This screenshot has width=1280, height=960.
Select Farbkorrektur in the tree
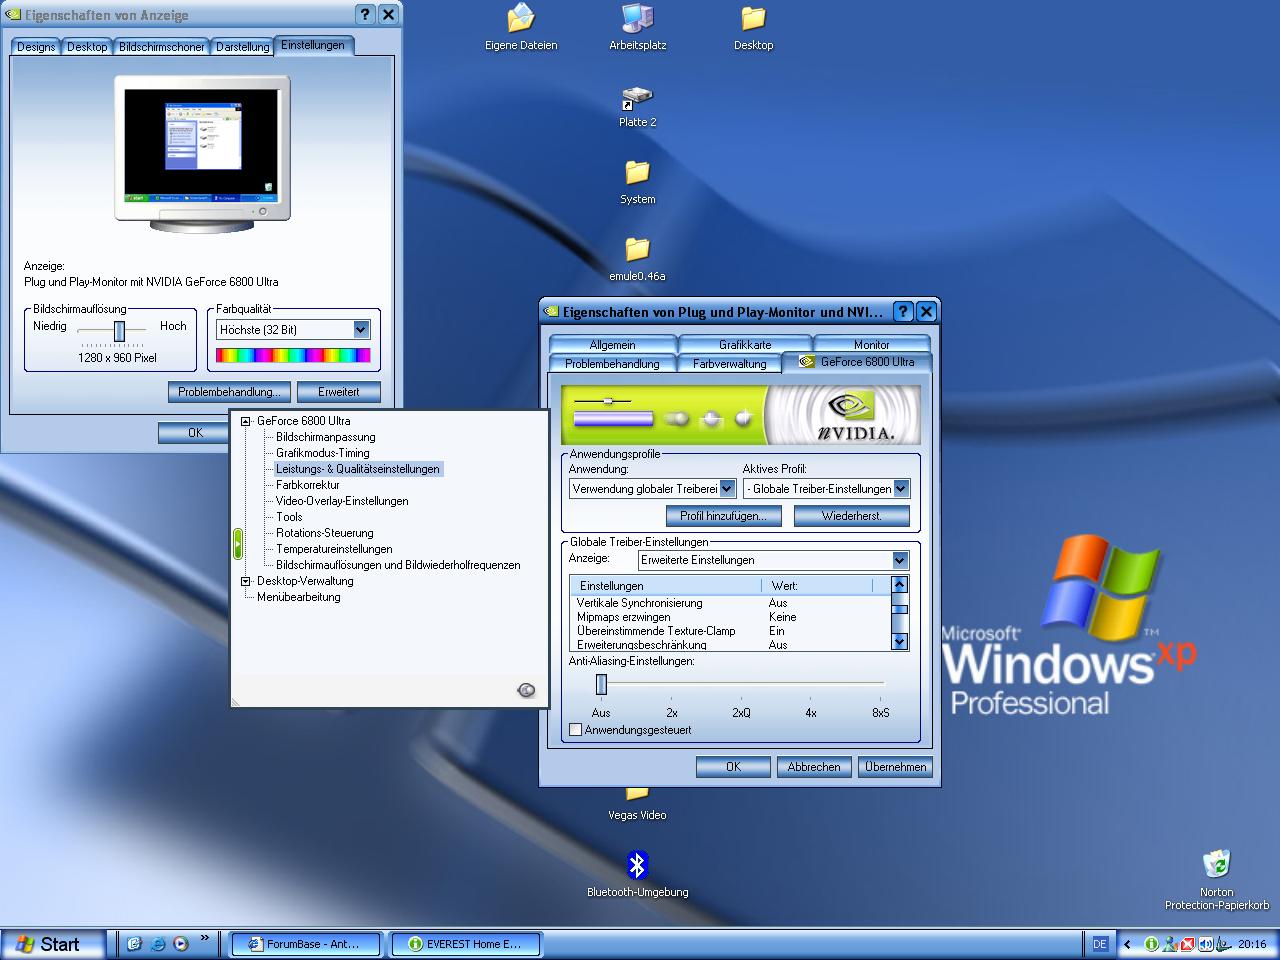(308, 485)
